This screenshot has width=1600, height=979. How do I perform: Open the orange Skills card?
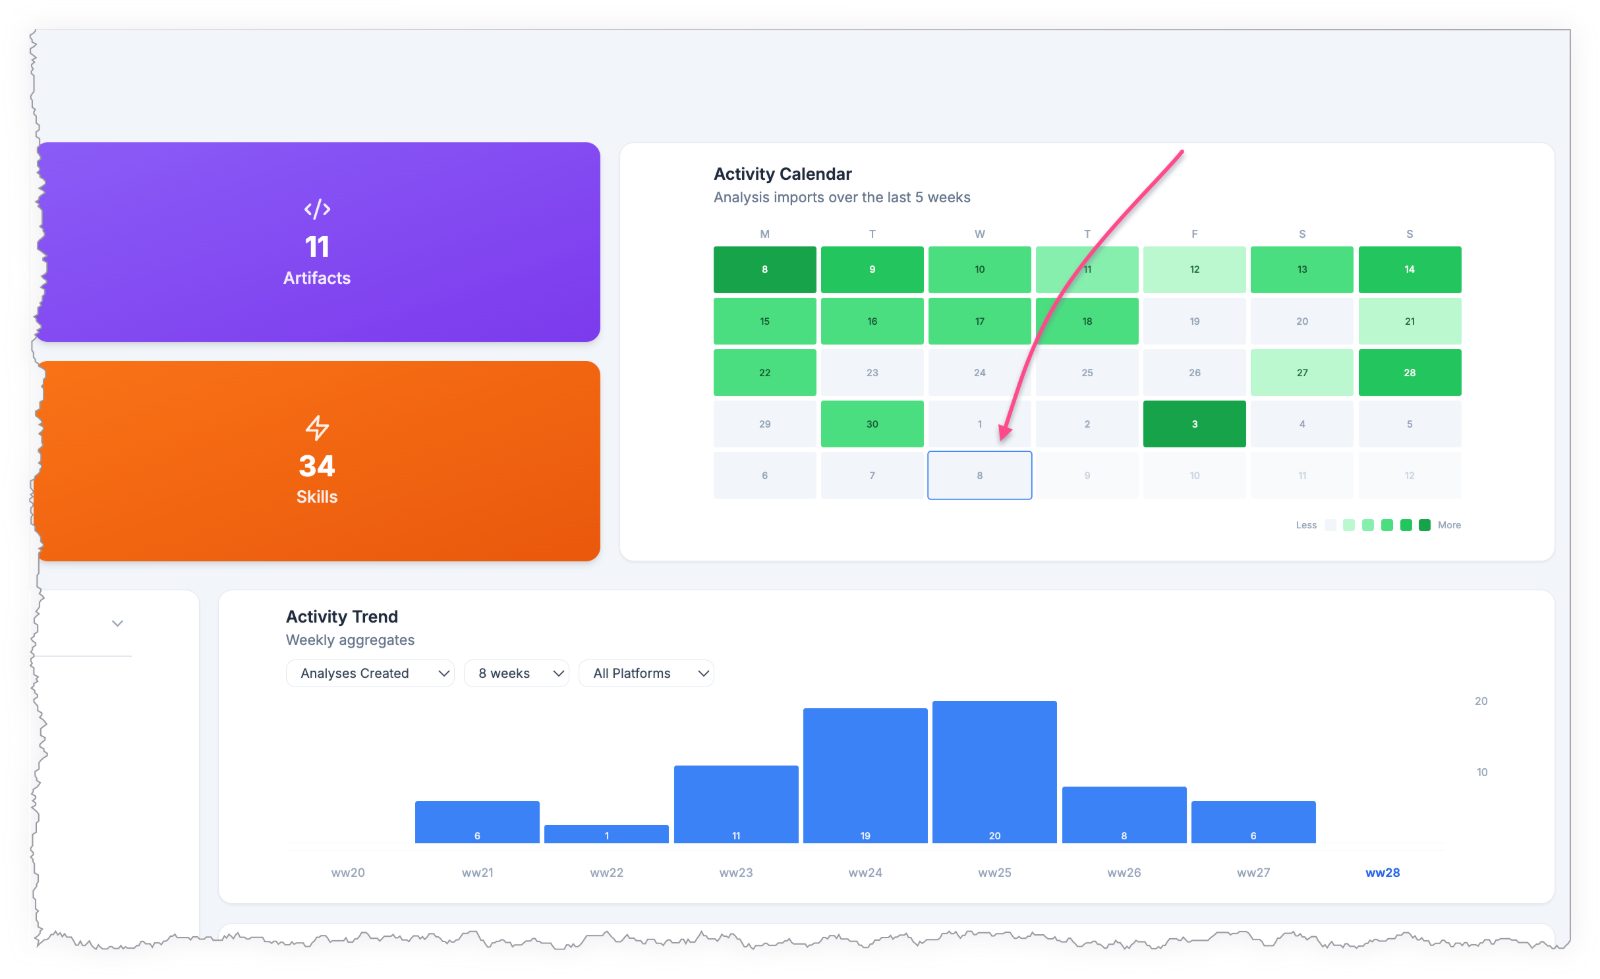[318, 461]
